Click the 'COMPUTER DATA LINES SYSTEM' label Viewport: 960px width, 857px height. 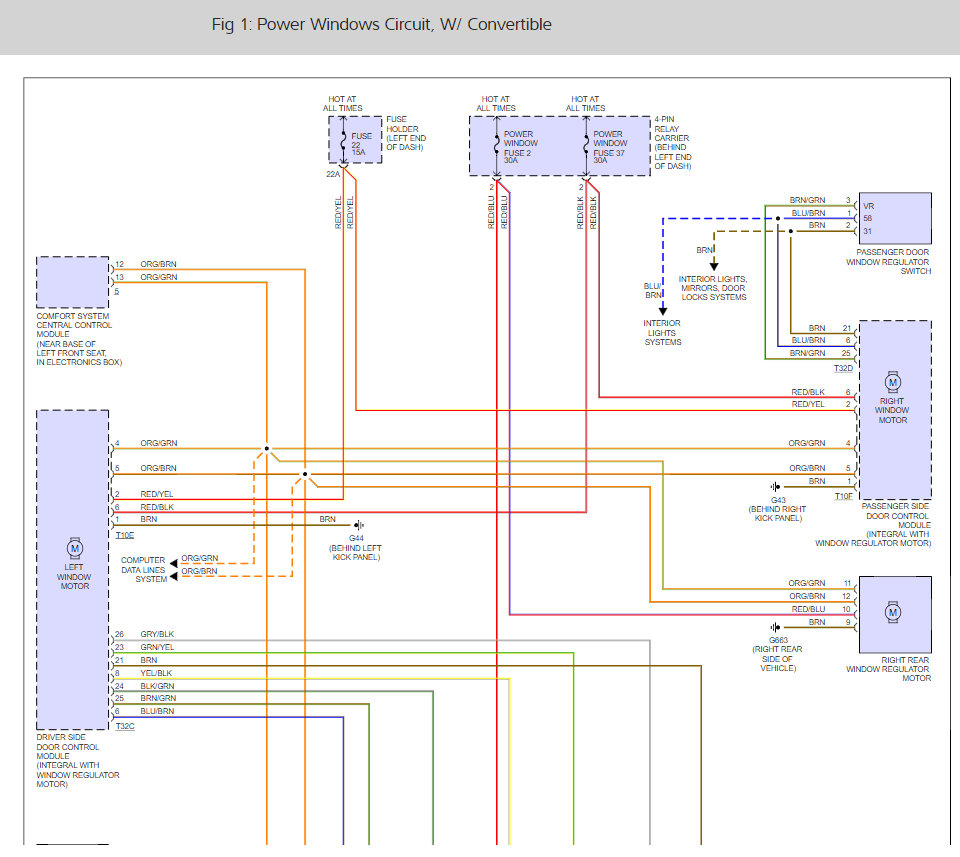coord(143,569)
